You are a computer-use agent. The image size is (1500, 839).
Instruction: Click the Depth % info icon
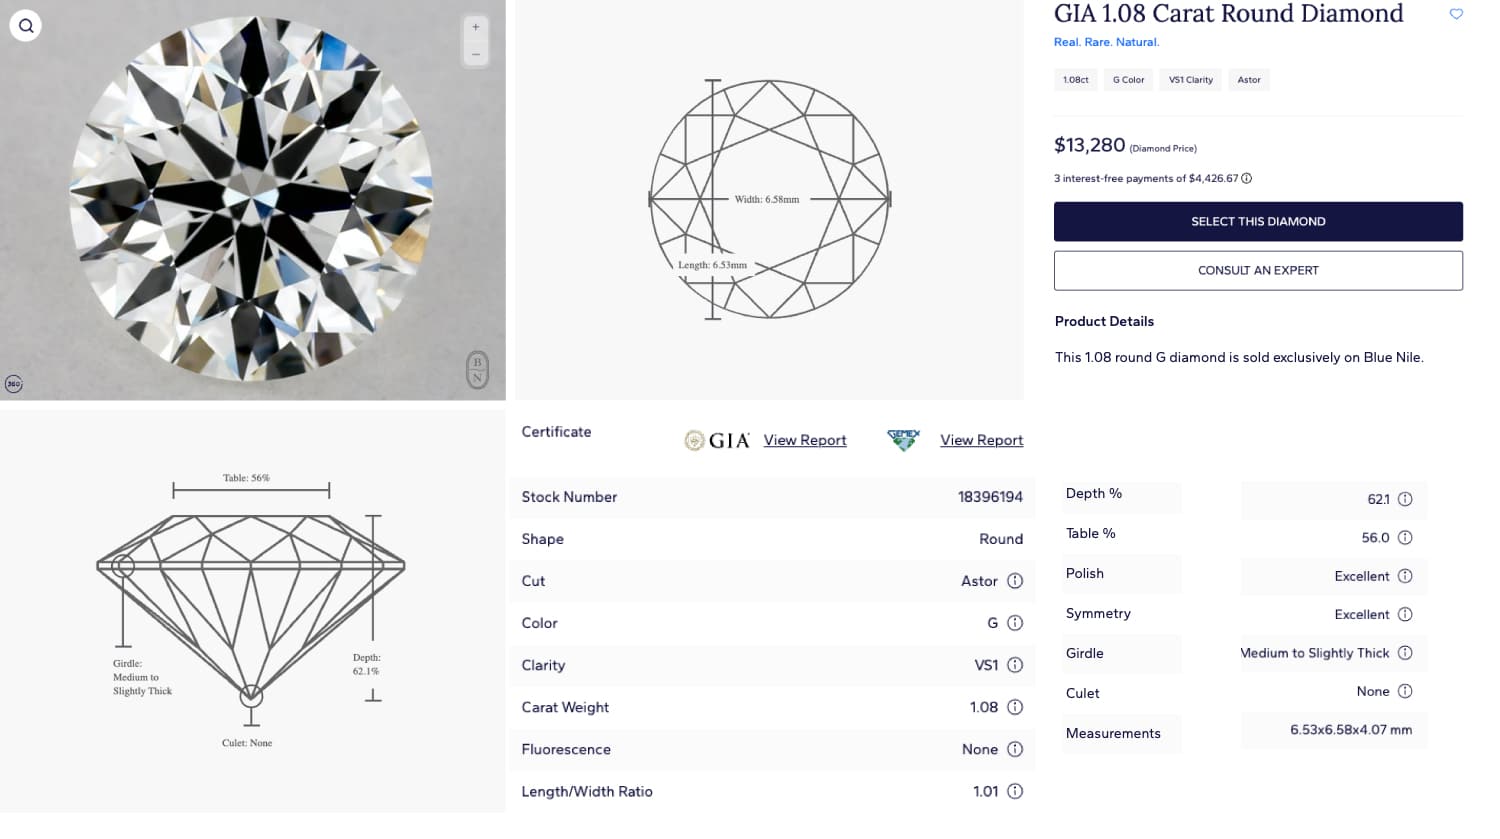(x=1404, y=498)
